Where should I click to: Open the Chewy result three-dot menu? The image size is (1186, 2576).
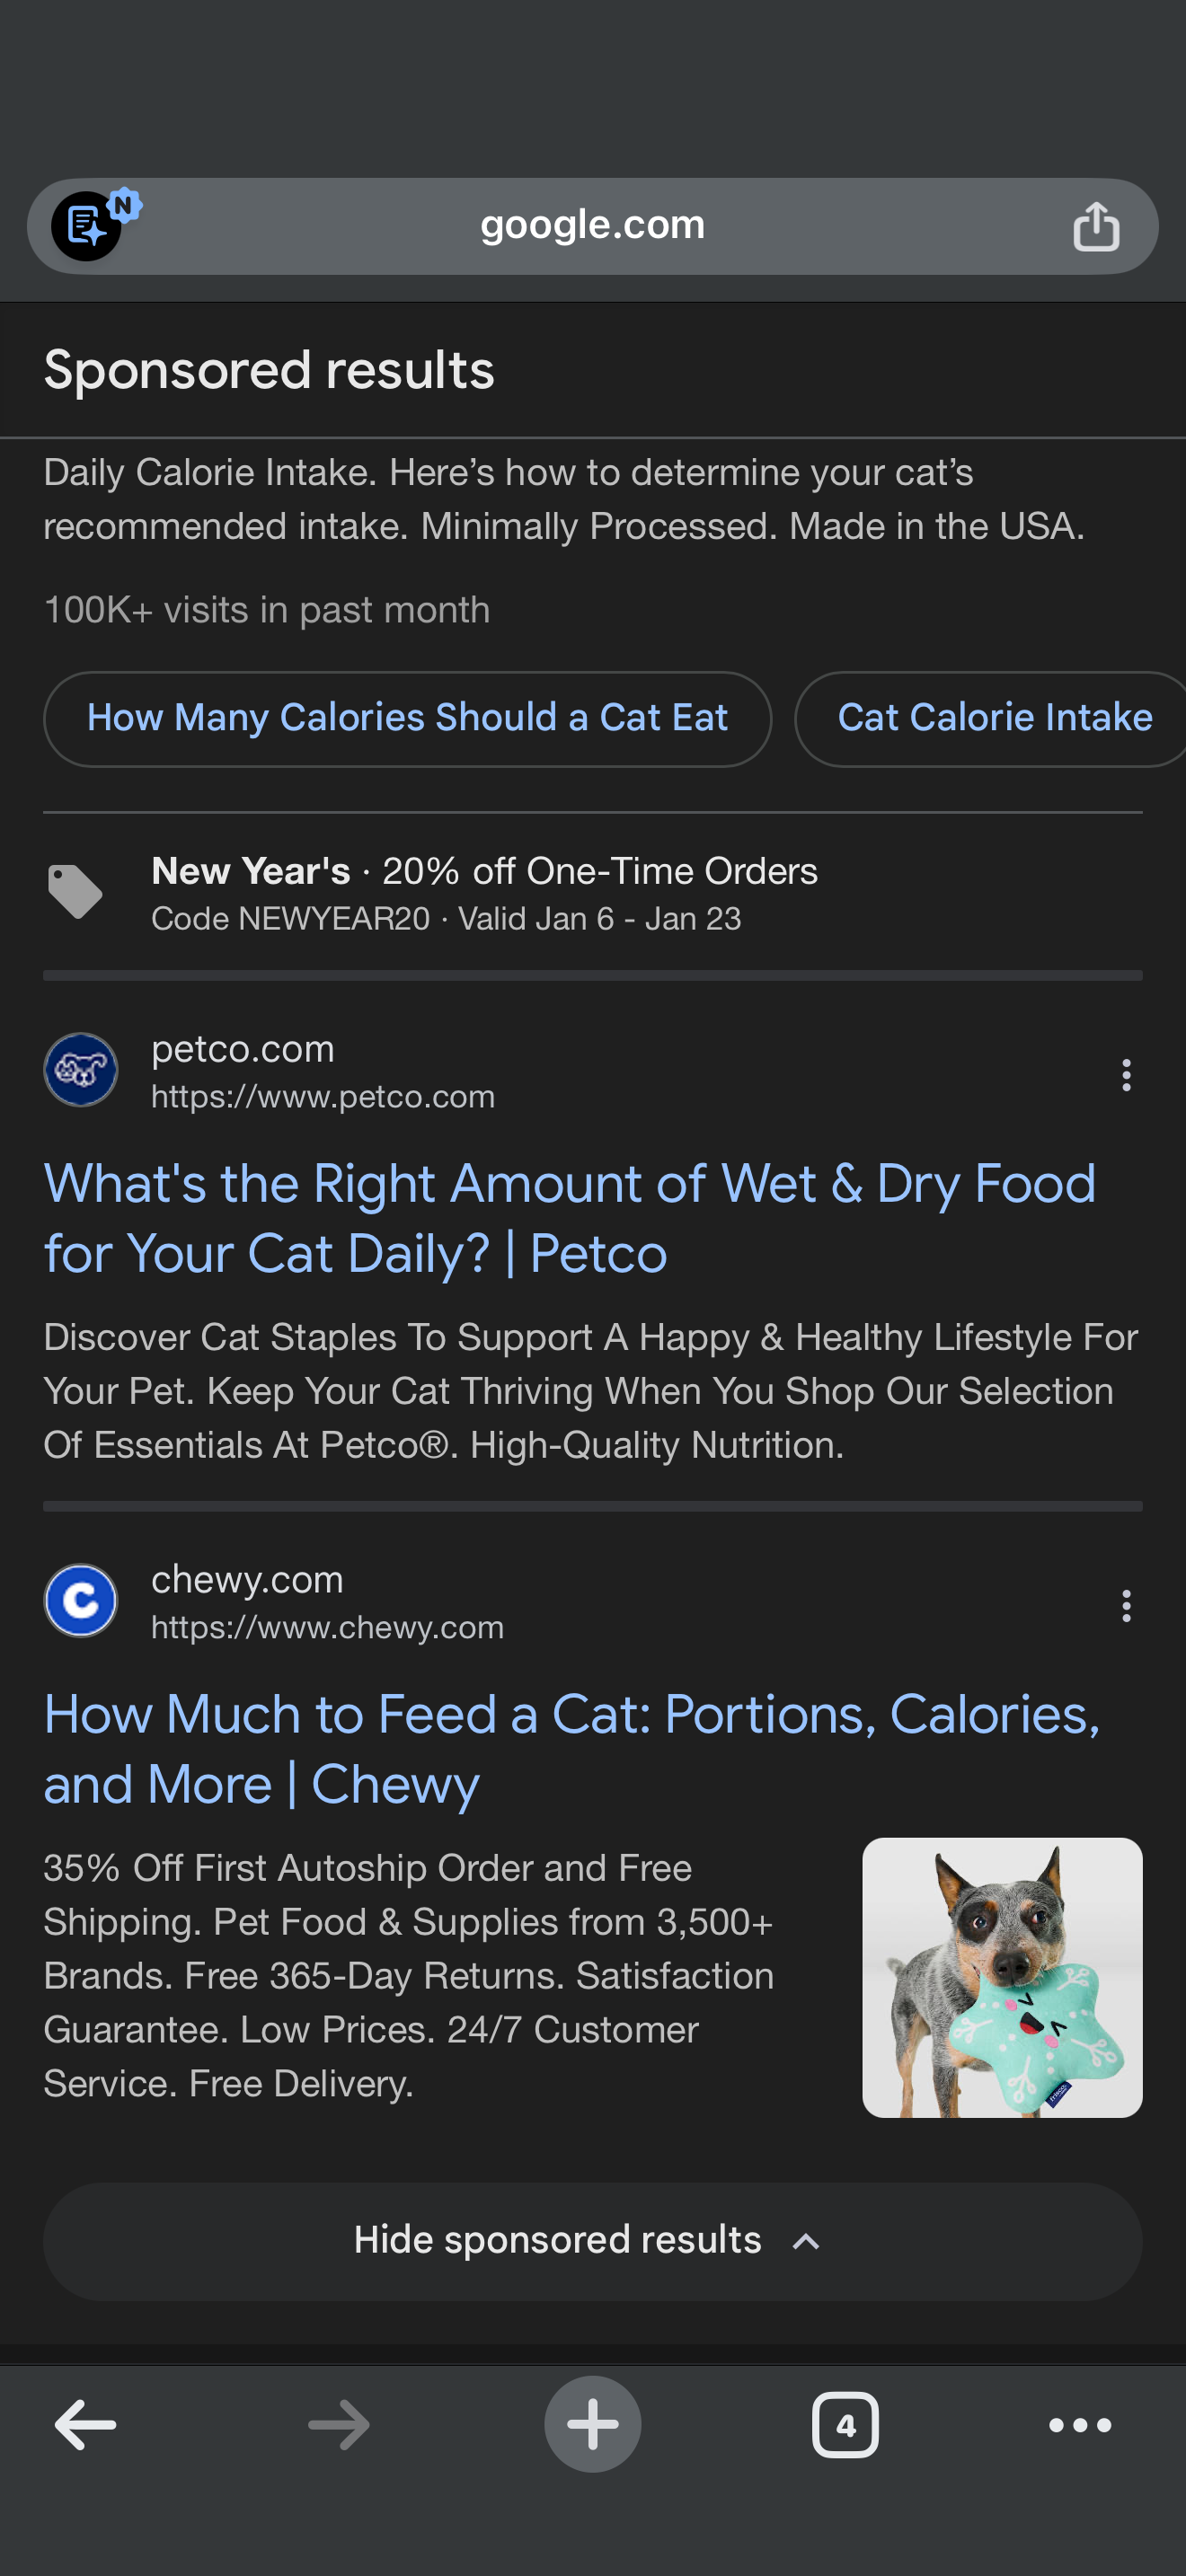click(x=1126, y=1606)
